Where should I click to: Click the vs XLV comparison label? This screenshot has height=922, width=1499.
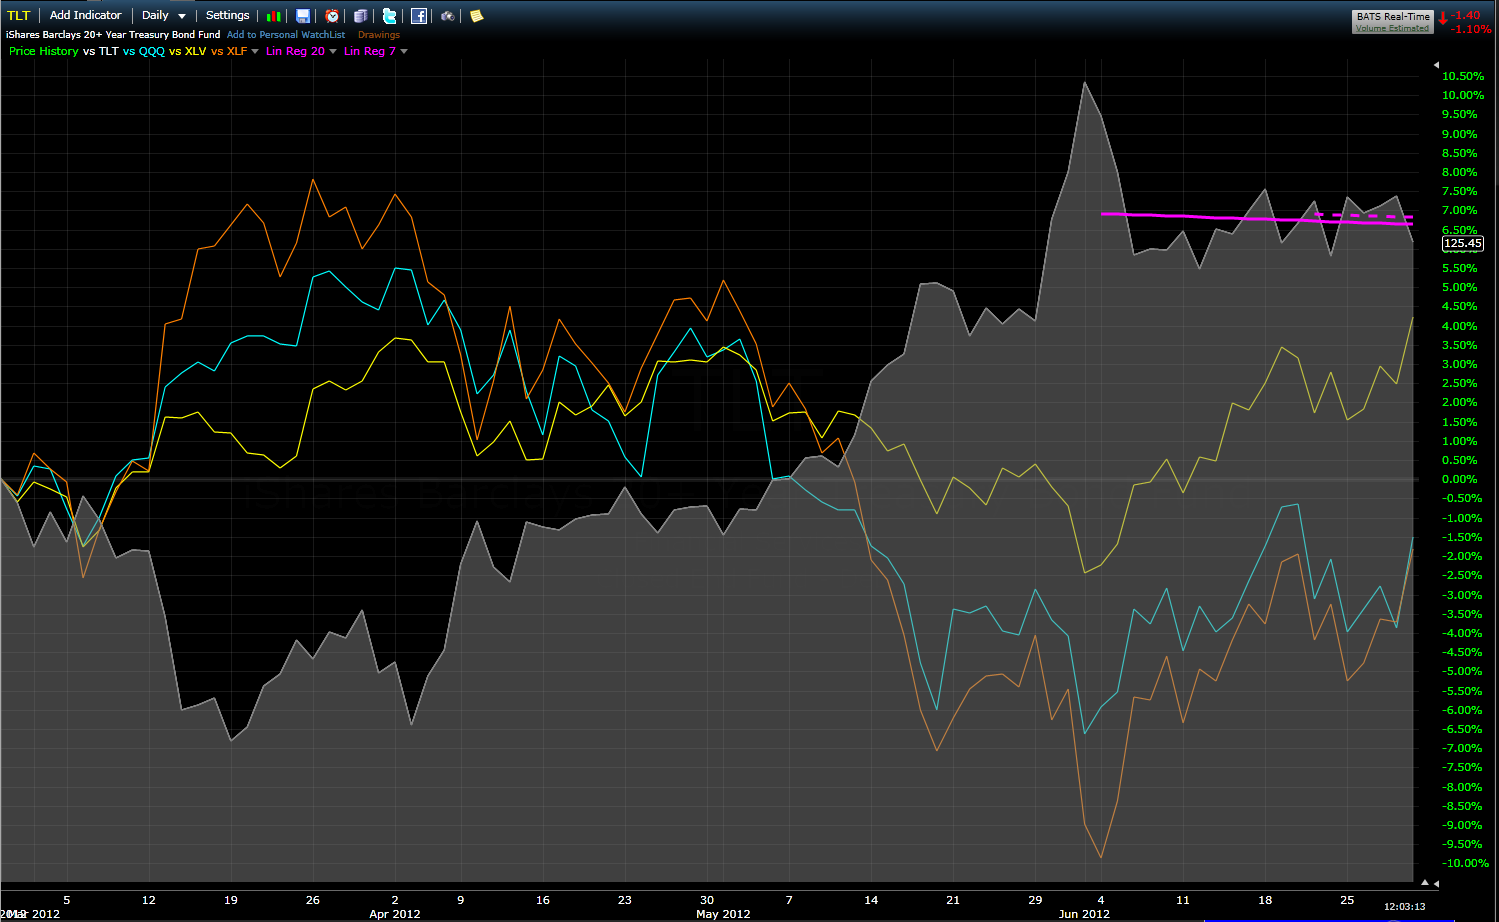[188, 51]
